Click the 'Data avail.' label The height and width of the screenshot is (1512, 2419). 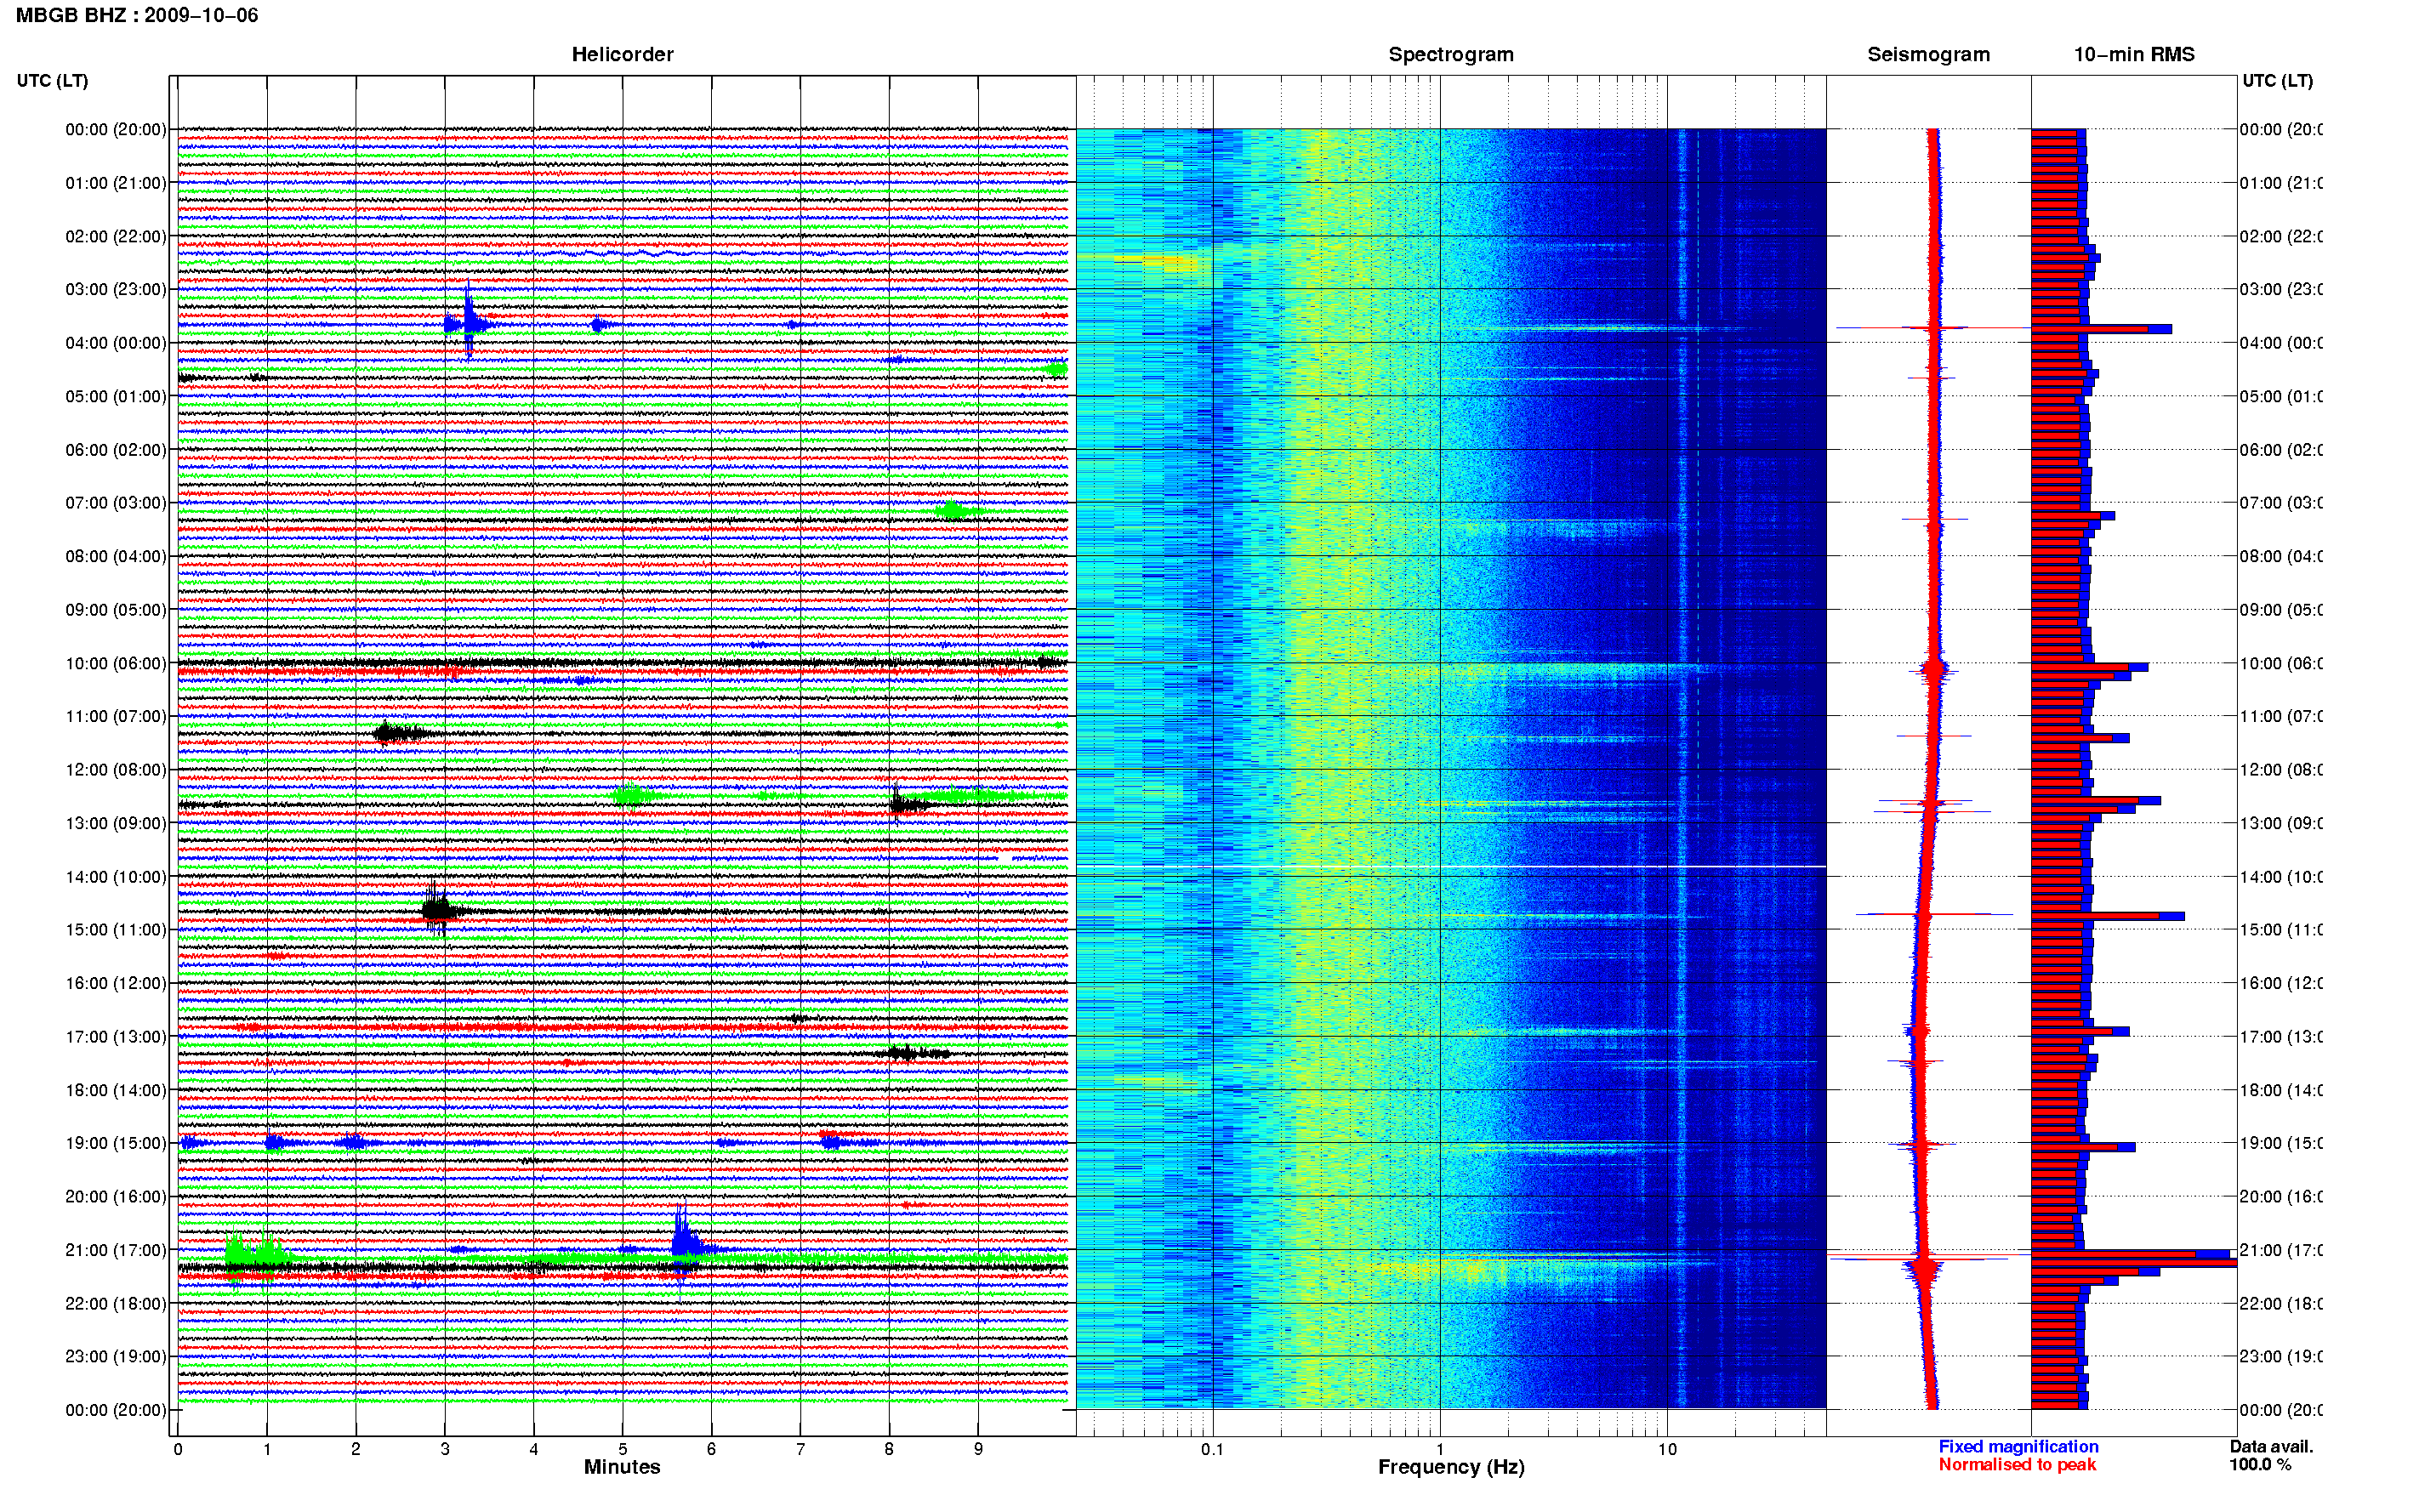pyautogui.click(x=2271, y=1446)
